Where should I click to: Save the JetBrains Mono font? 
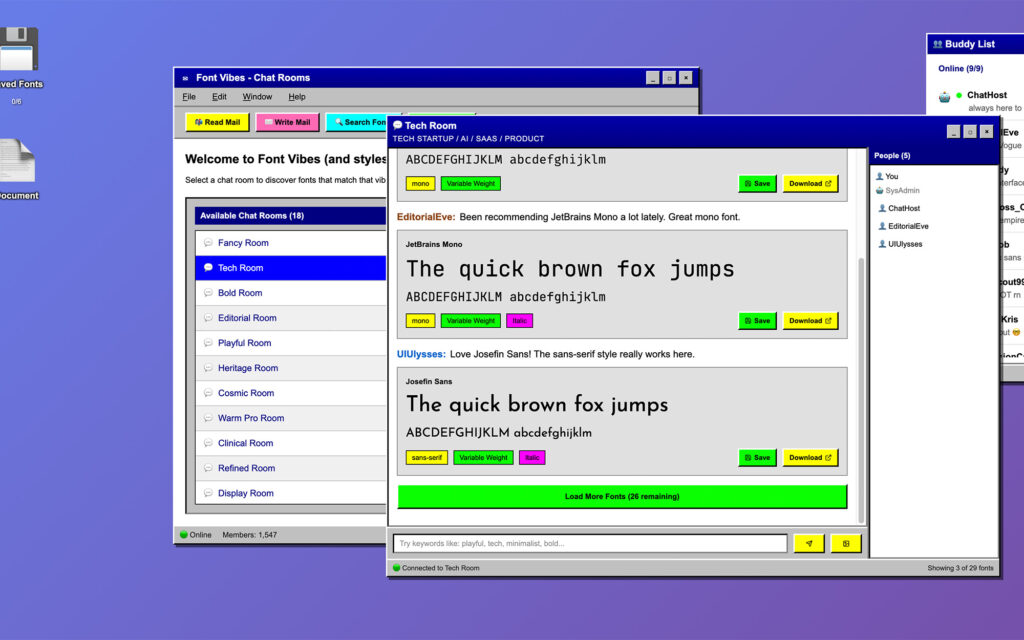pyautogui.click(x=757, y=321)
